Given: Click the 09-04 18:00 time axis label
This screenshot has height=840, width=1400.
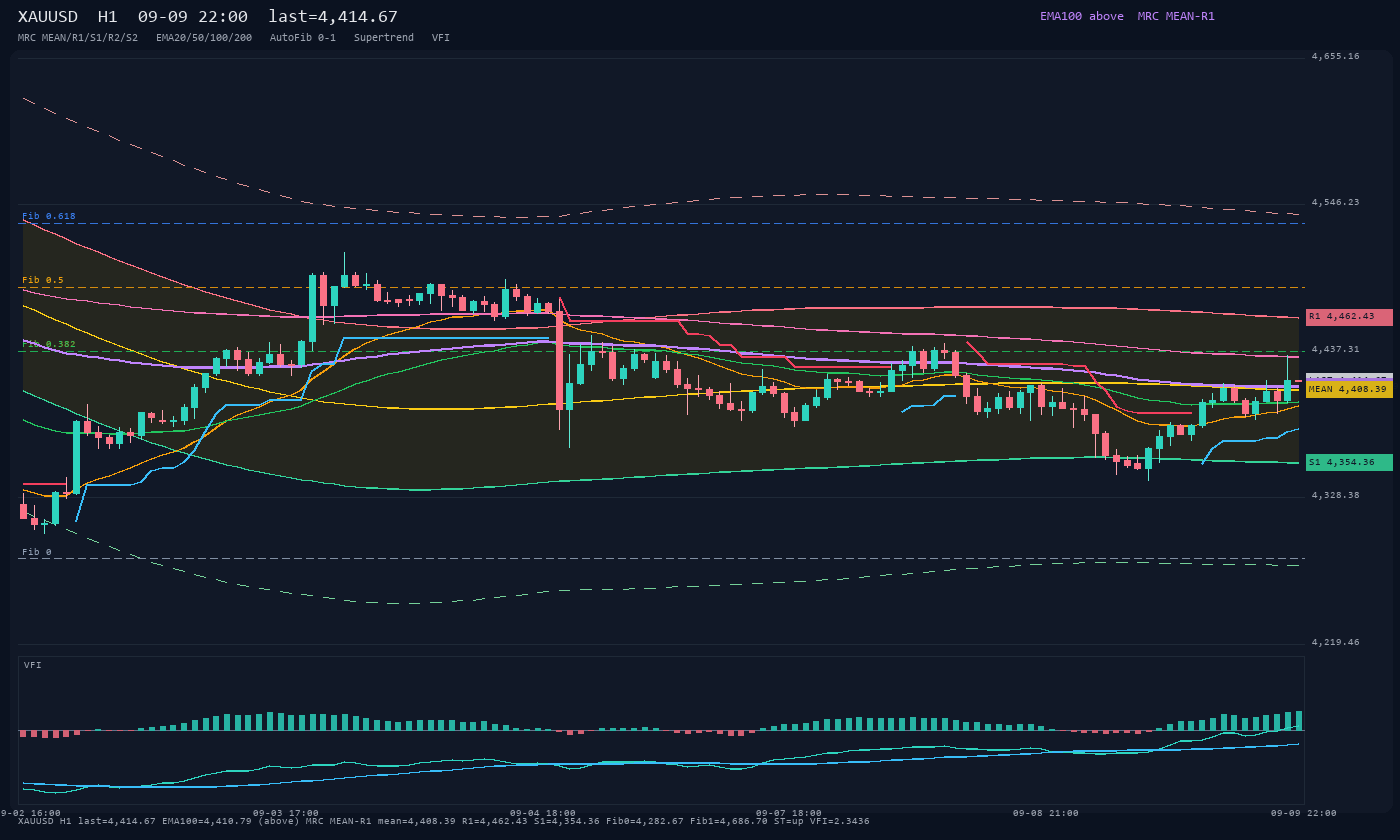Looking at the screenshot, I should 543,813.
